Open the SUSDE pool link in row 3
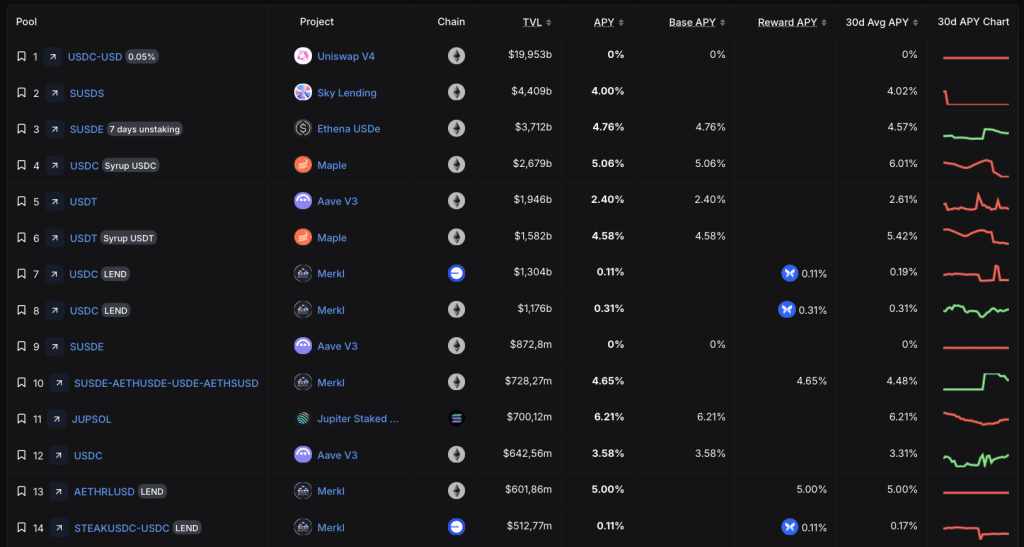1024x547 pixels. coord(86,129)
